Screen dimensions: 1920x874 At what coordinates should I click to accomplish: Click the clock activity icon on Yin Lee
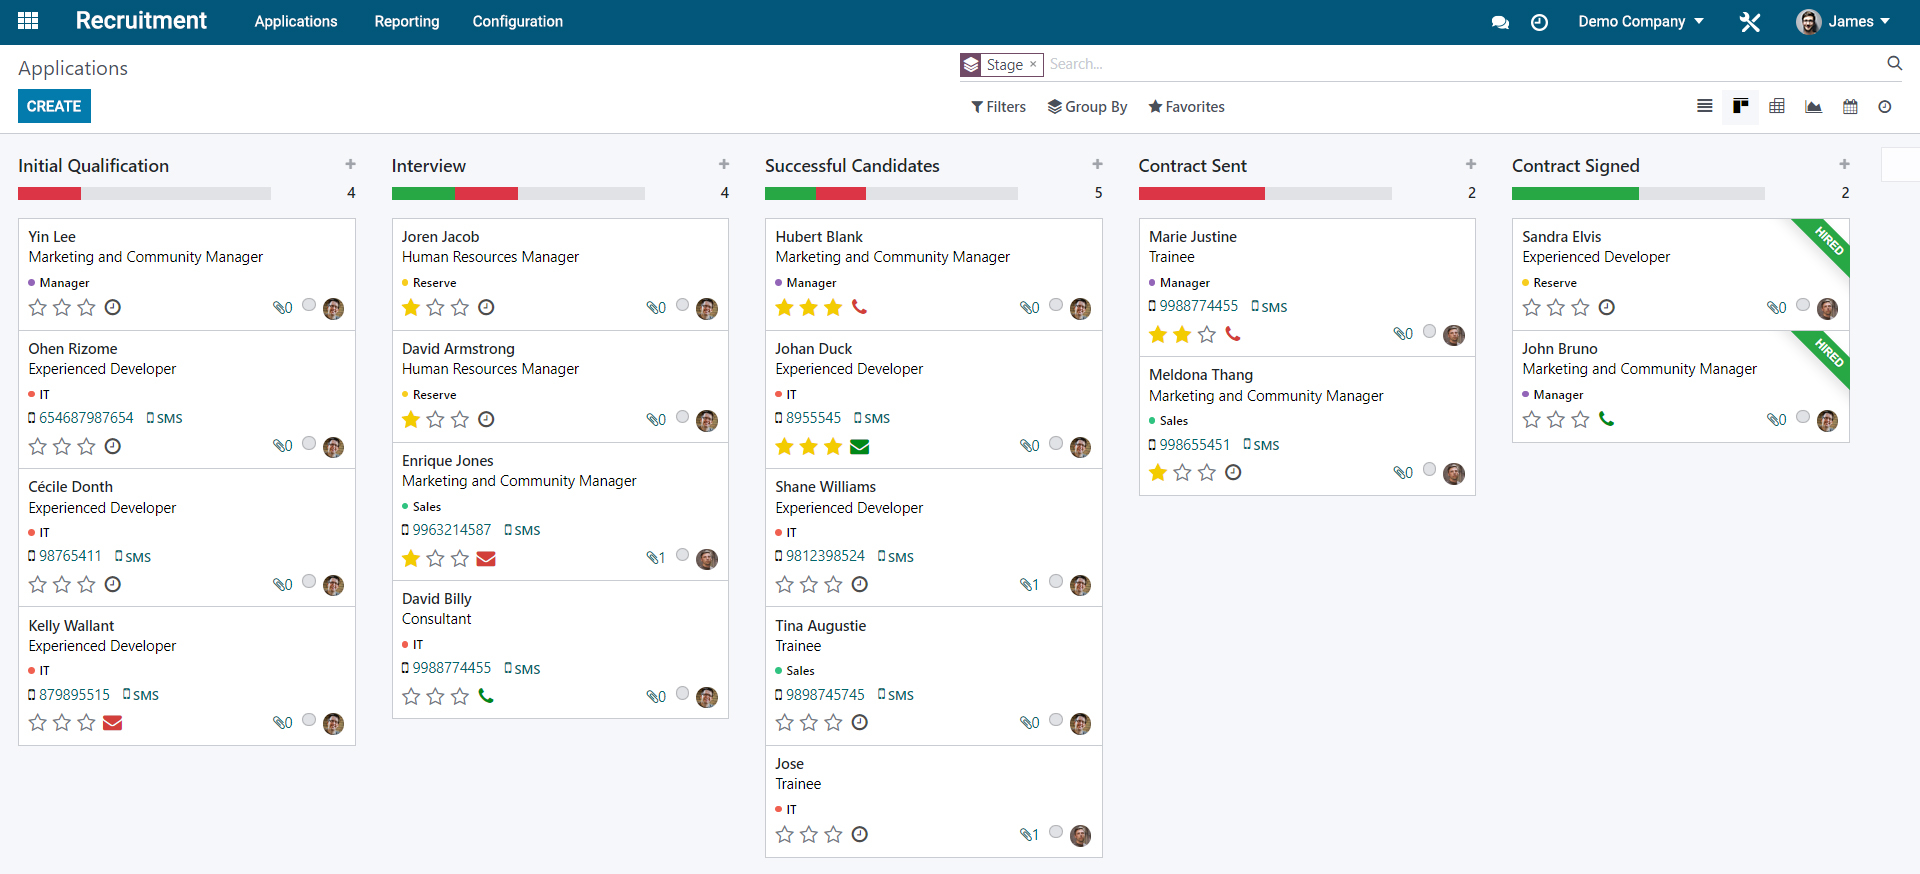pos(113,307)
